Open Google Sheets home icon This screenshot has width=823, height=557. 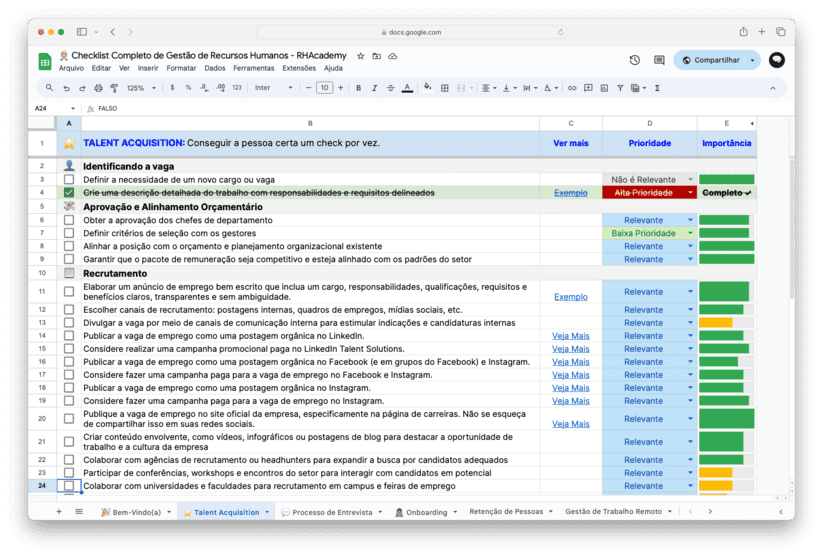pyautogui.click(x=45, y=62)
